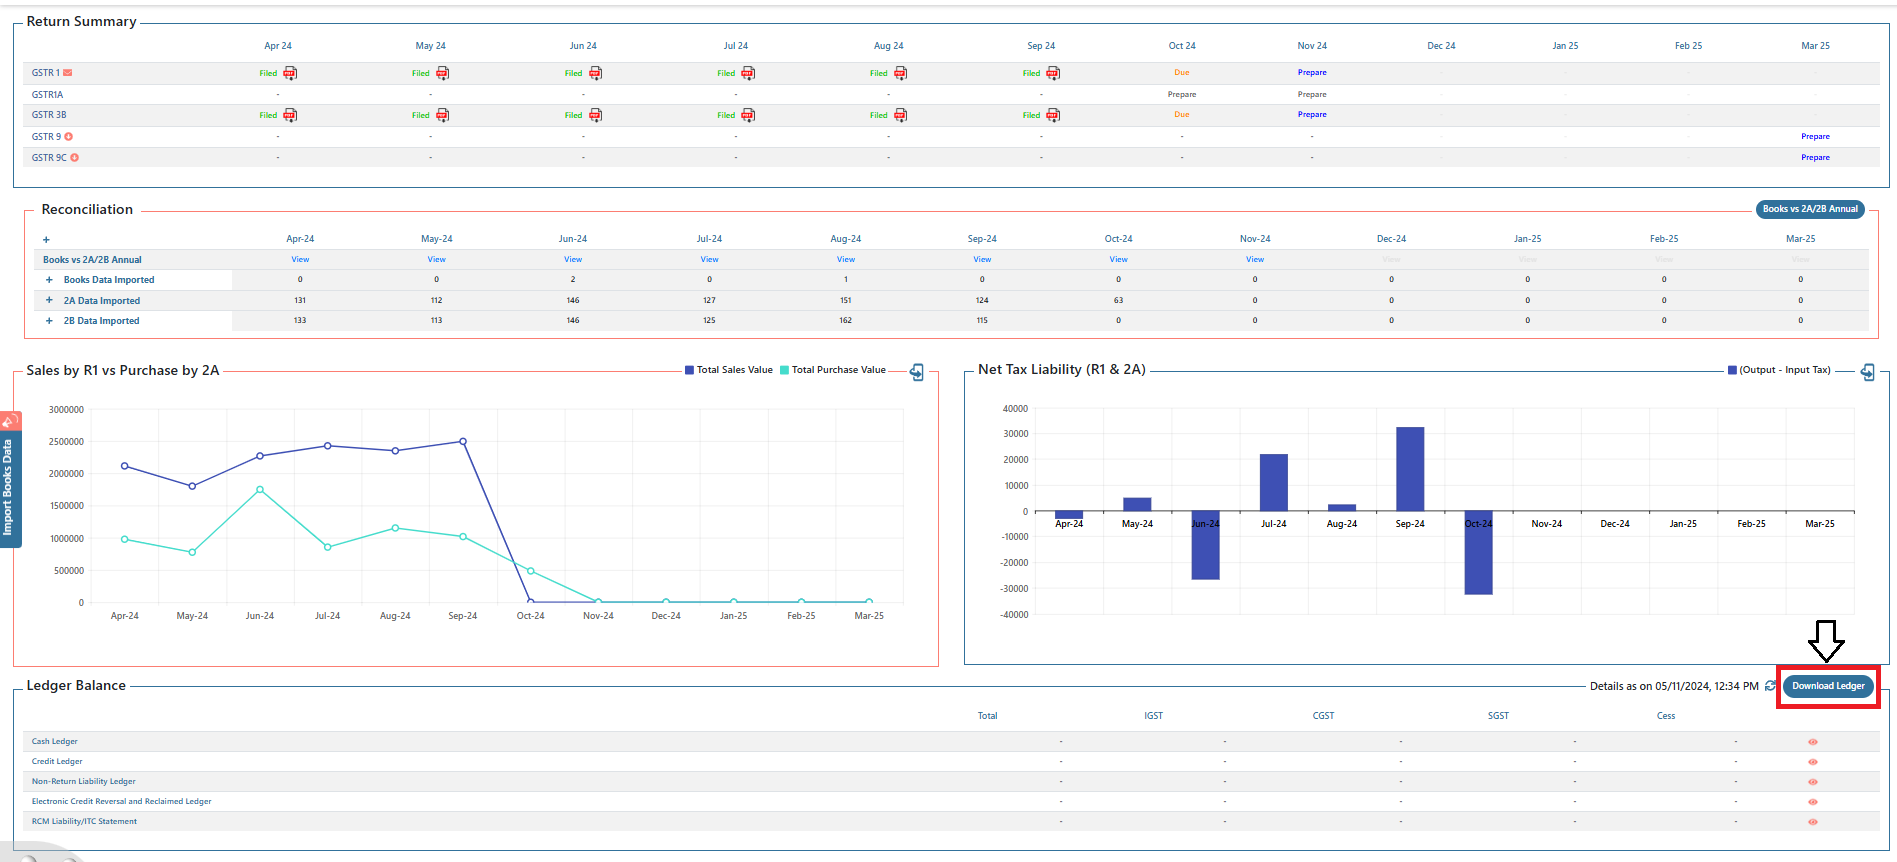
Task: Open GSTR 1 filed PDF for Sep 24
Action: pyautogui.click(x=1053, y=73)
